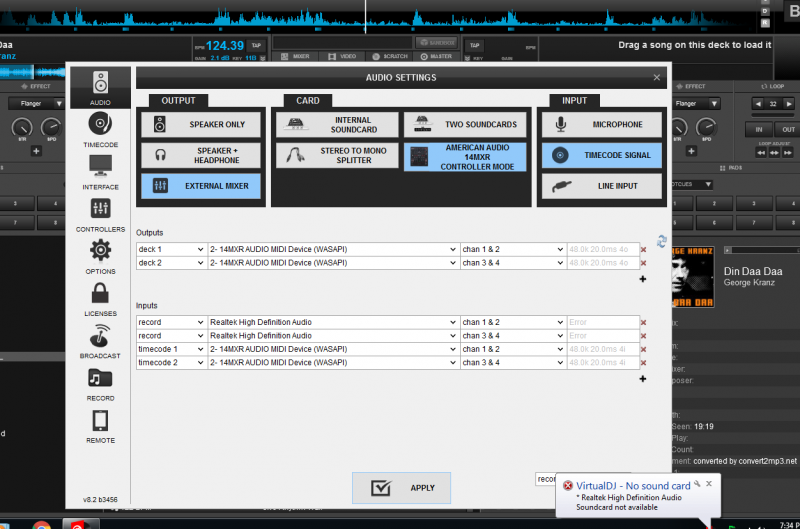
Task: Open right deck Flanger effect dropdown
Action: click(x=696, y=104)
